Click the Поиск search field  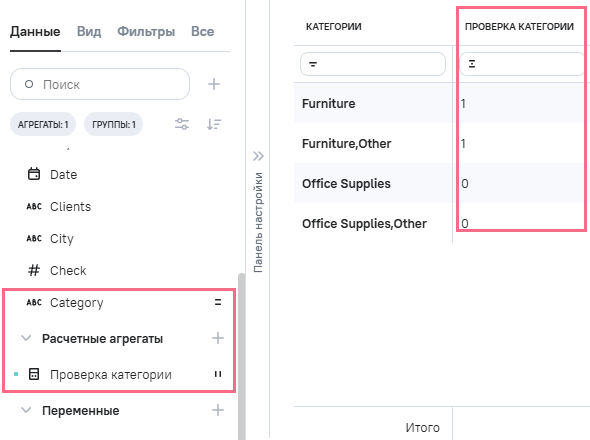tap(100, 84)
